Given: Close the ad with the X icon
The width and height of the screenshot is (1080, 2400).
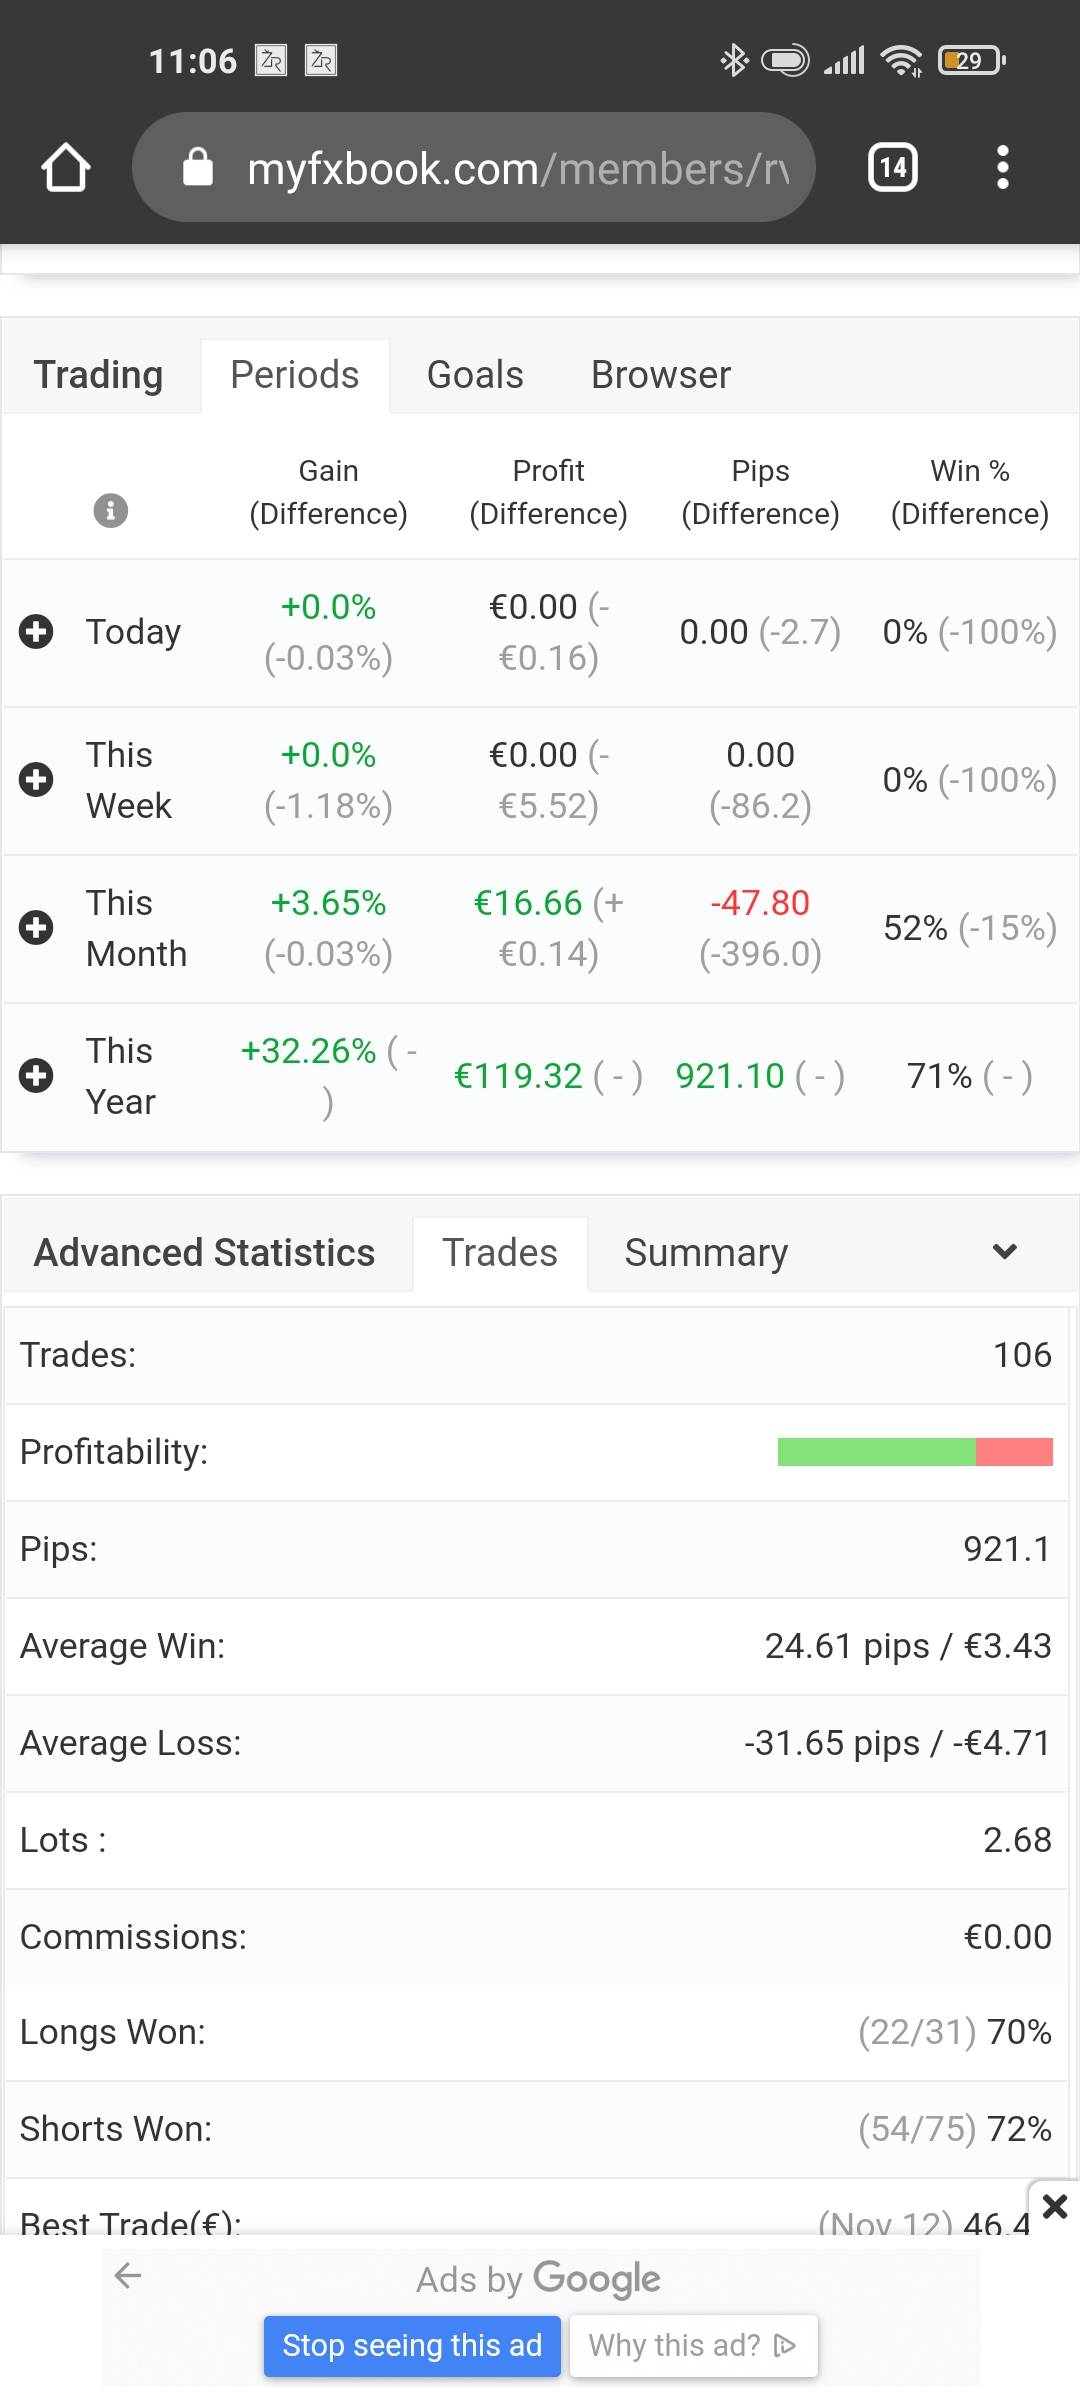Looking at the screenshot, I should click(1054, 2206).
